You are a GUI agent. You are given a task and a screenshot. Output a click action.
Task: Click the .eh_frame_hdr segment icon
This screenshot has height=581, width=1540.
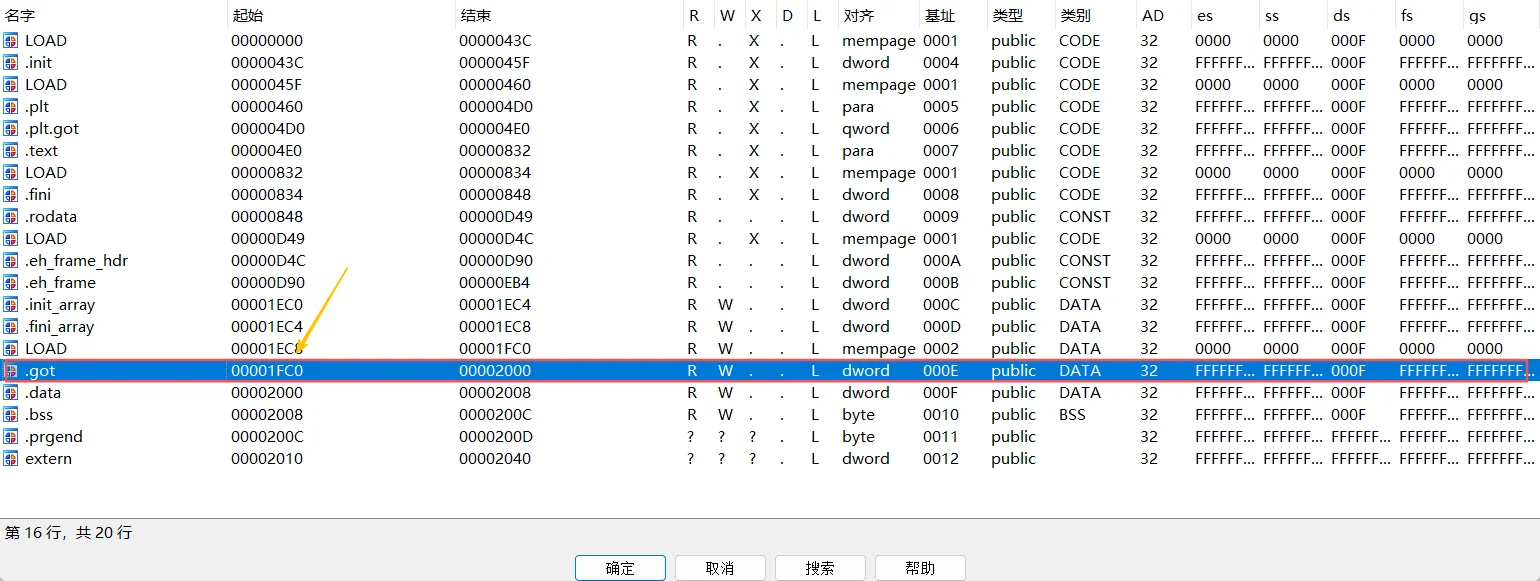[x=11, y=260]
